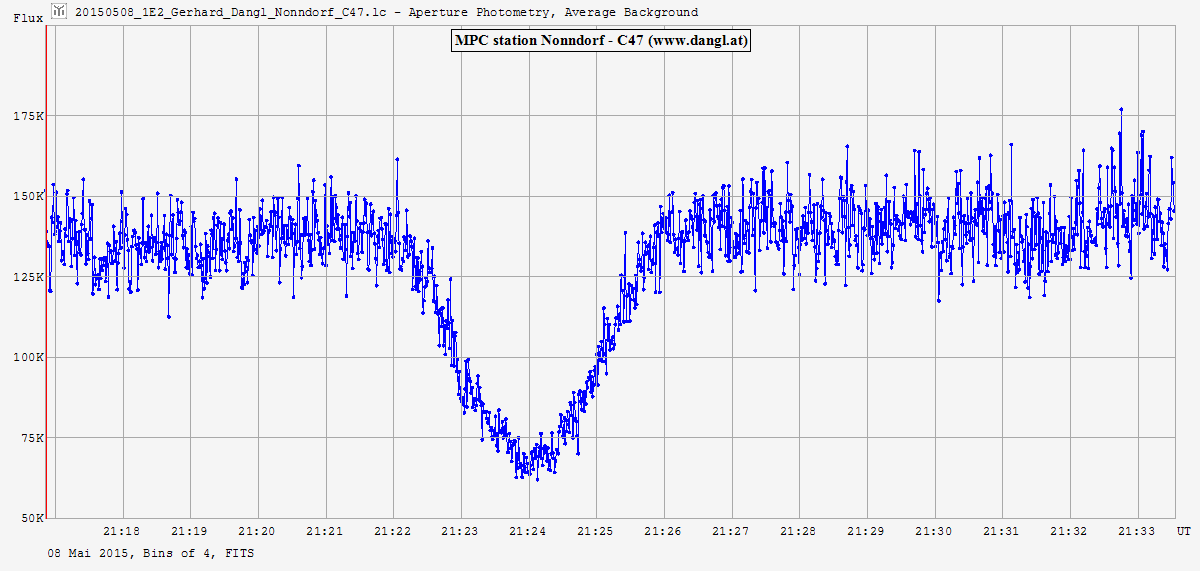The image size is (1200, 571).
Task: Click the 100K flux axis value
Action: pyautogui.click(x=27, y=357)
